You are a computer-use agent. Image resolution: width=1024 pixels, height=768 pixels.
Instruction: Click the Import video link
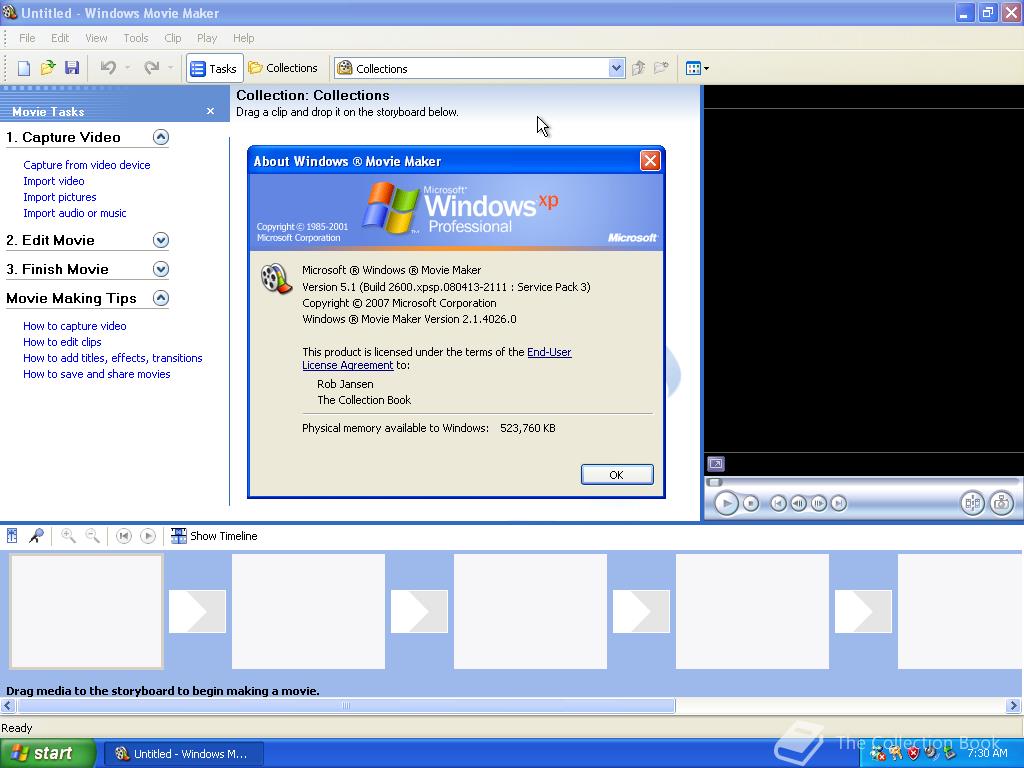coord(54,181)
